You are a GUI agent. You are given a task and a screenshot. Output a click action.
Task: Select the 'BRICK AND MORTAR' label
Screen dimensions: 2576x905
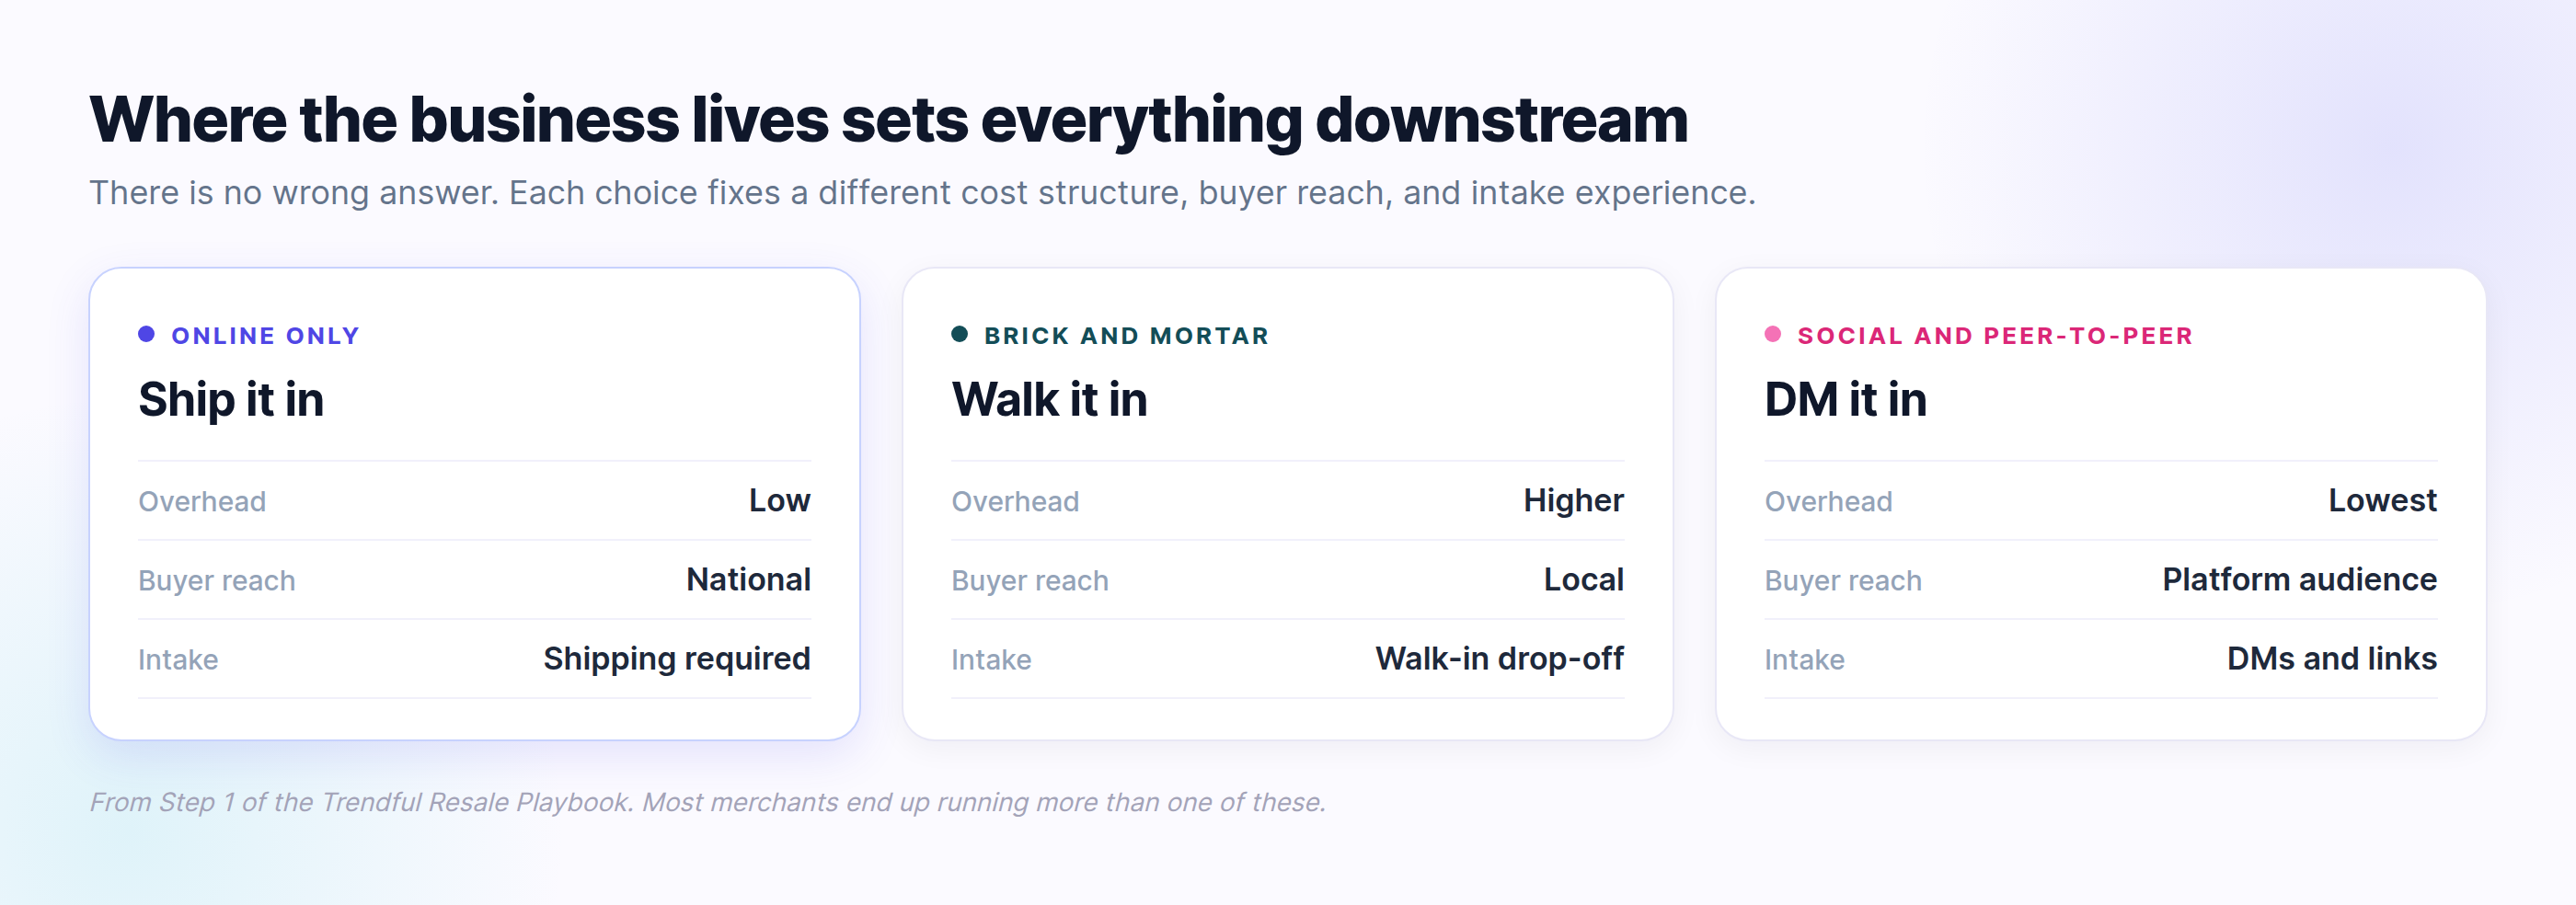1126,336
